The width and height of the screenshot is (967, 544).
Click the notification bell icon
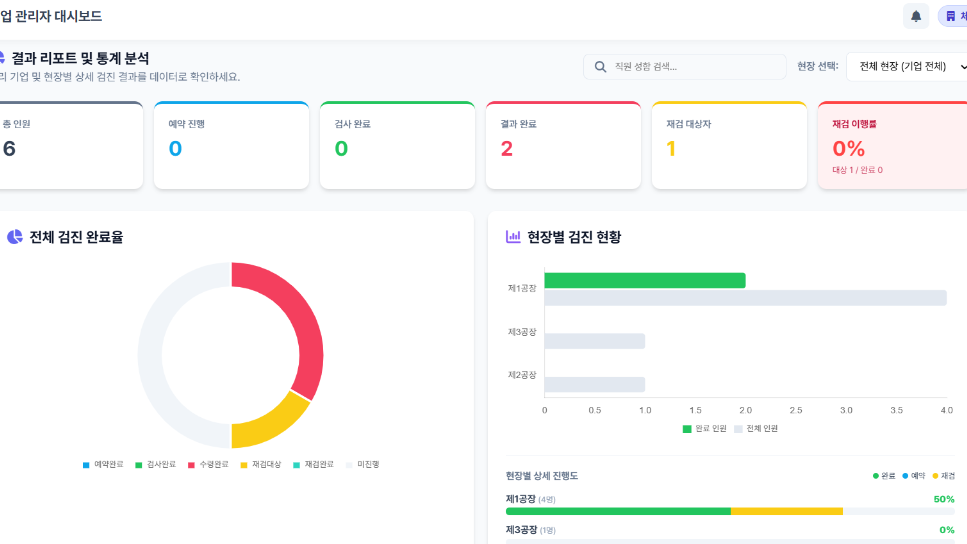915,16
